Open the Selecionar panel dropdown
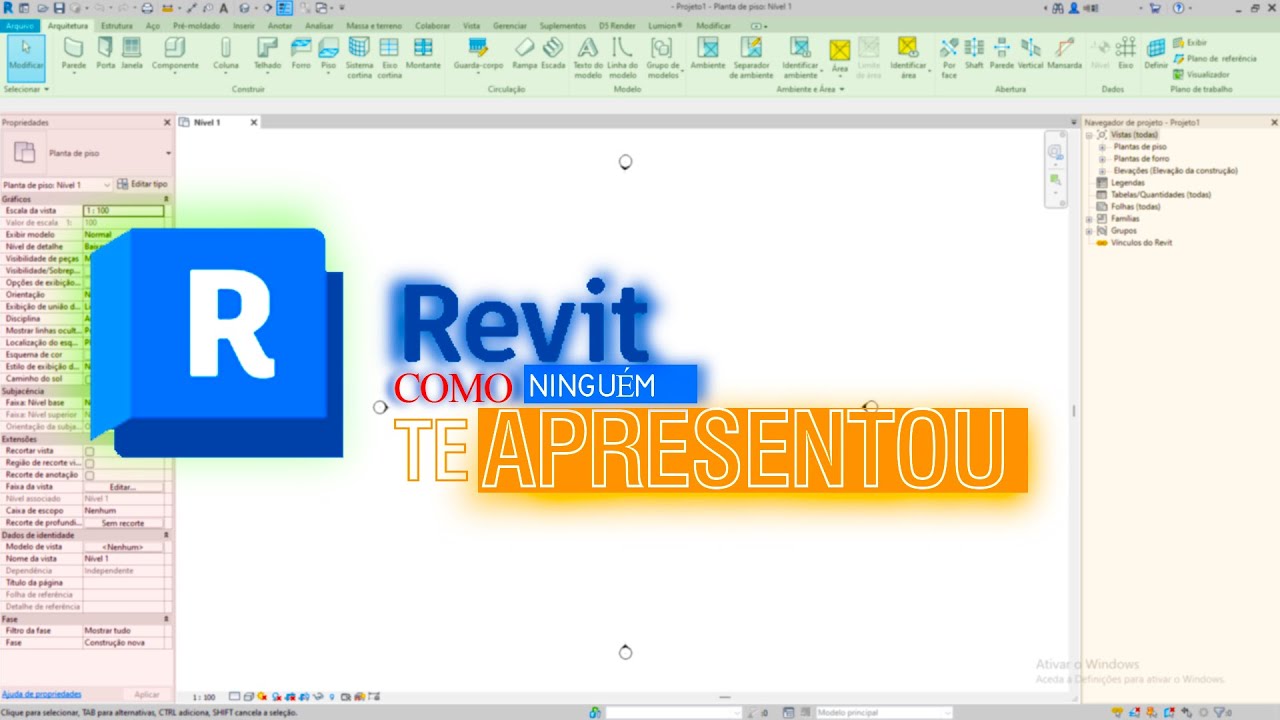The width and height of the screenshot is (1280, 720). (25, 89)
